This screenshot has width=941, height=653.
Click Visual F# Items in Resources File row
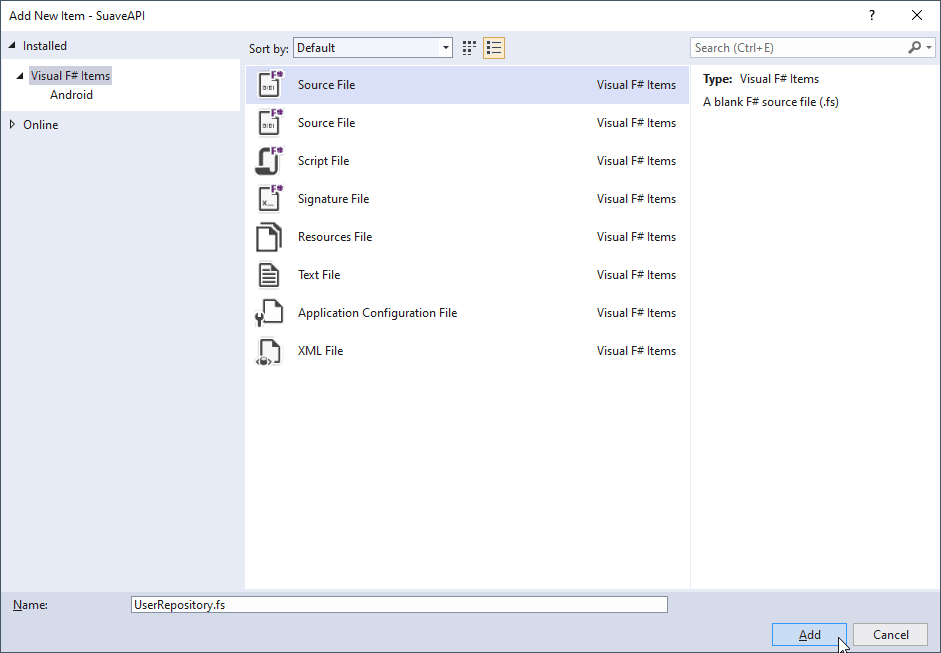click(x=636, y=236)
